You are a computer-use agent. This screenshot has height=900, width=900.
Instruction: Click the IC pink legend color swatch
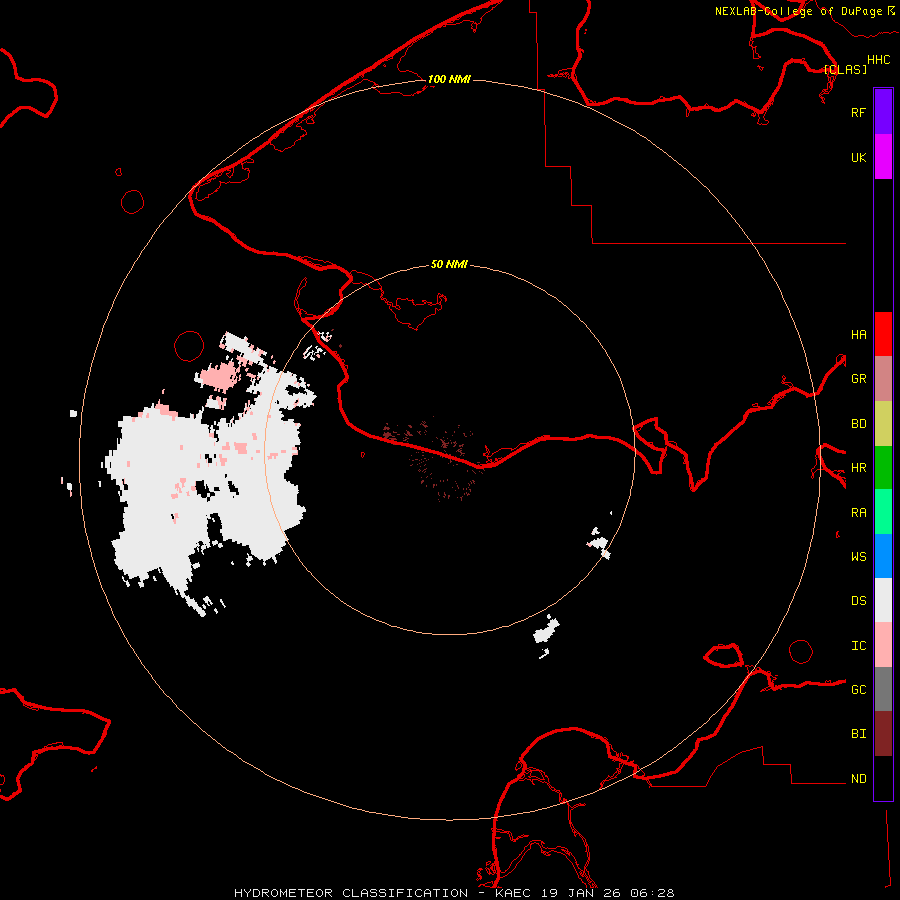coord(883,645)
